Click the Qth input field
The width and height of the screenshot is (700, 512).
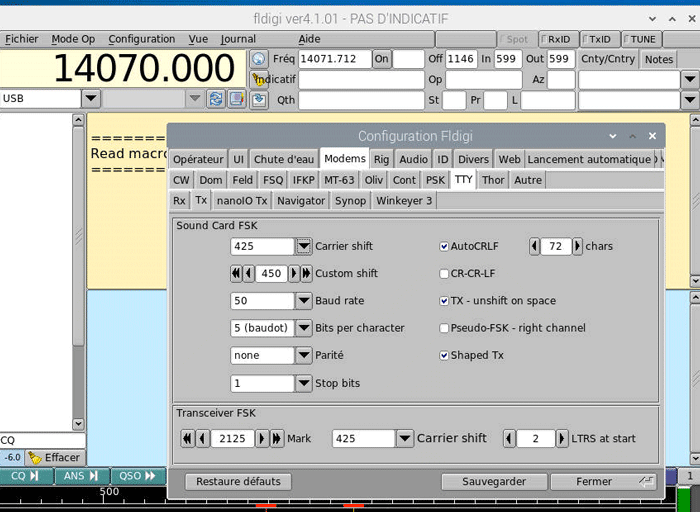(x=361, y=100)
